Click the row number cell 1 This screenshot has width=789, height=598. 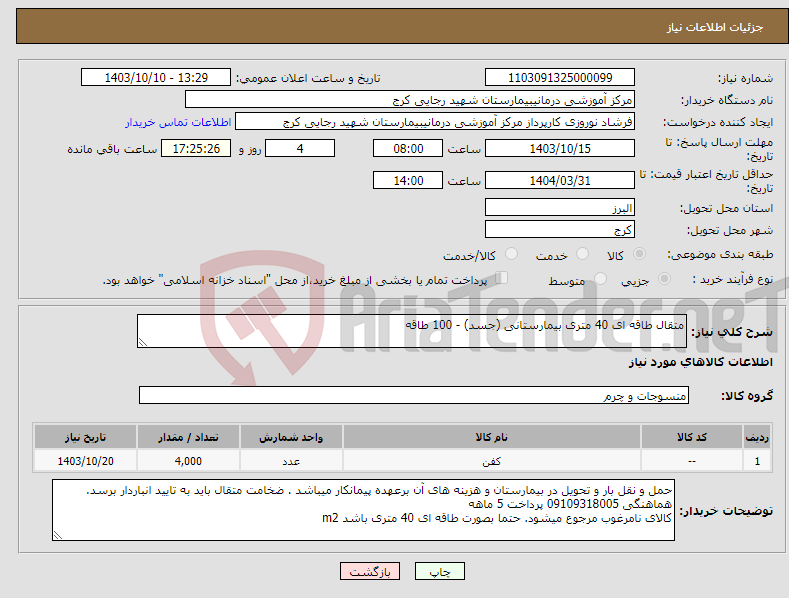click(757, 461)
